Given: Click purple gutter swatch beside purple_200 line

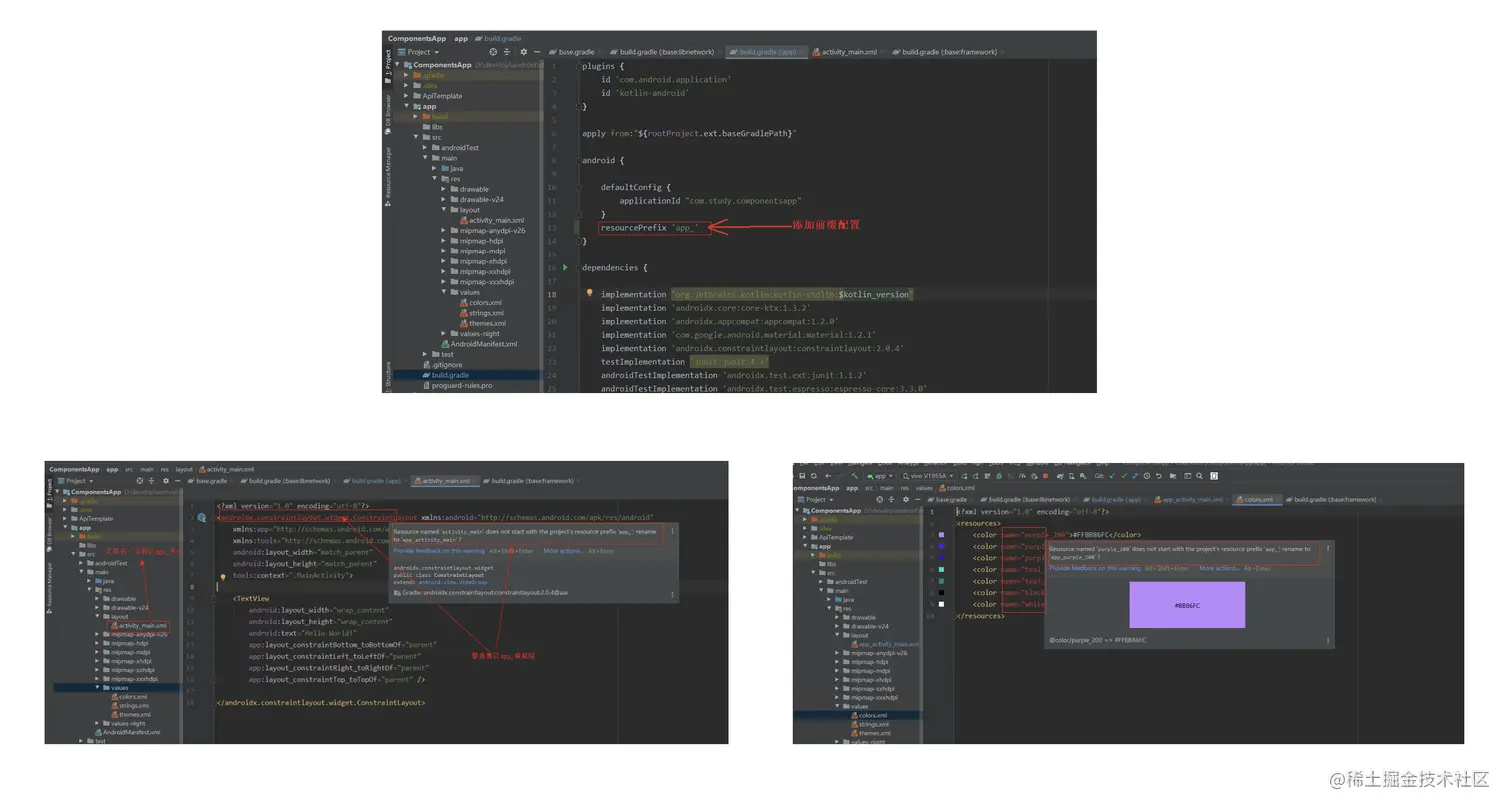Looking at the screenshot, I should (941, 535).
